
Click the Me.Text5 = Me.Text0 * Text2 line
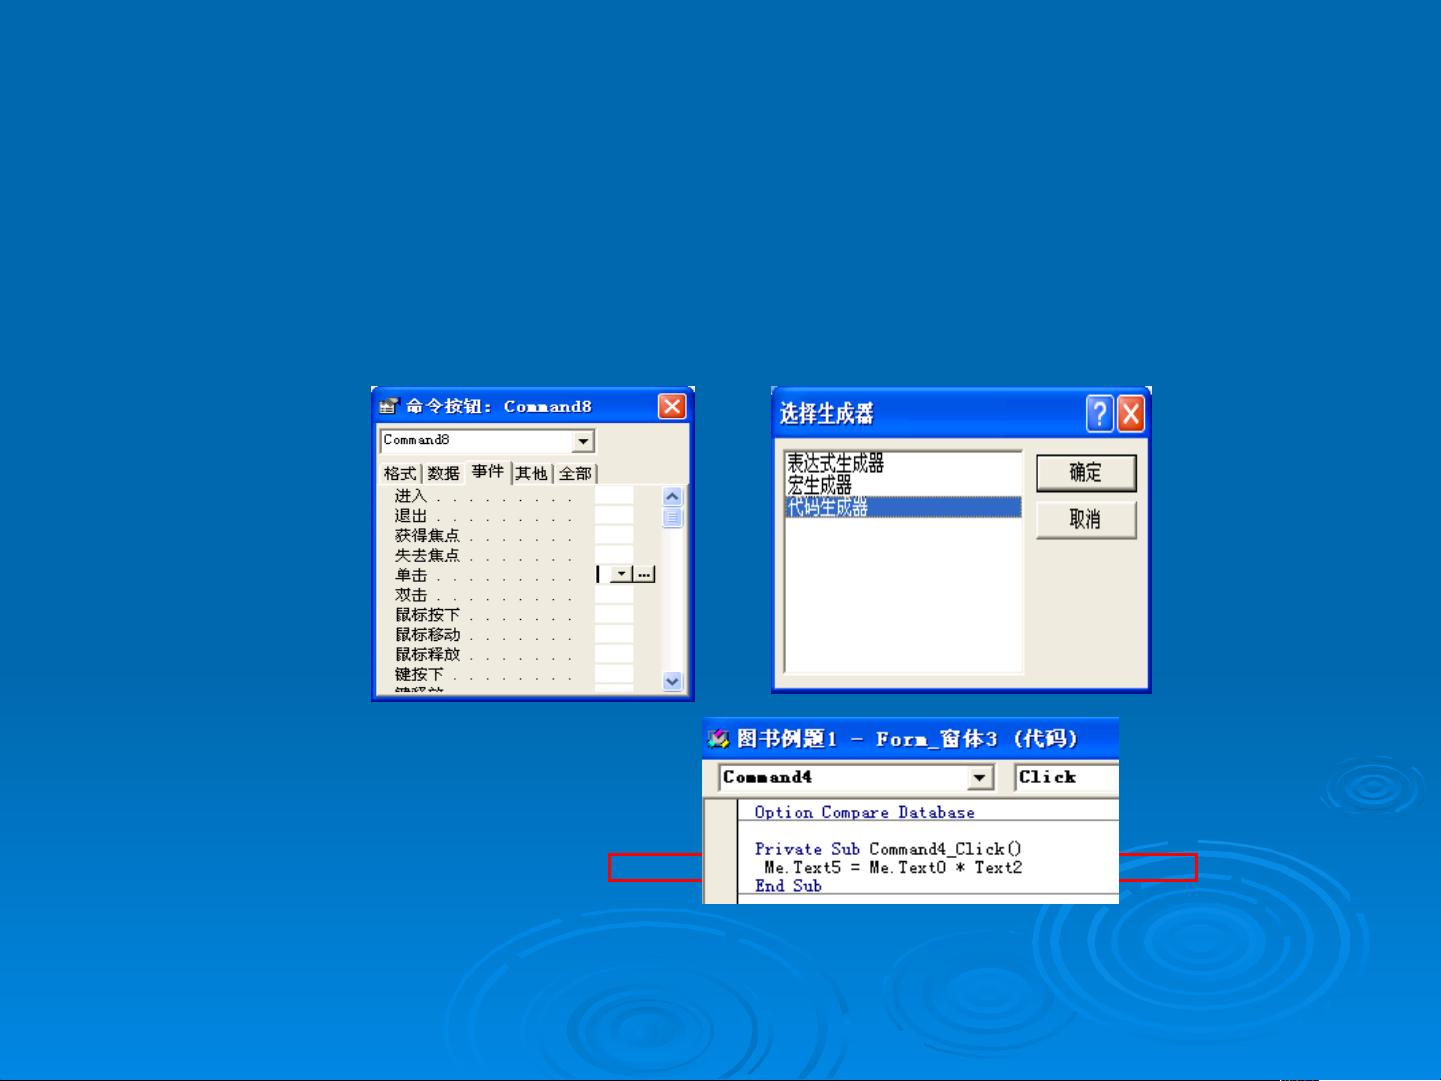[893, 868]
